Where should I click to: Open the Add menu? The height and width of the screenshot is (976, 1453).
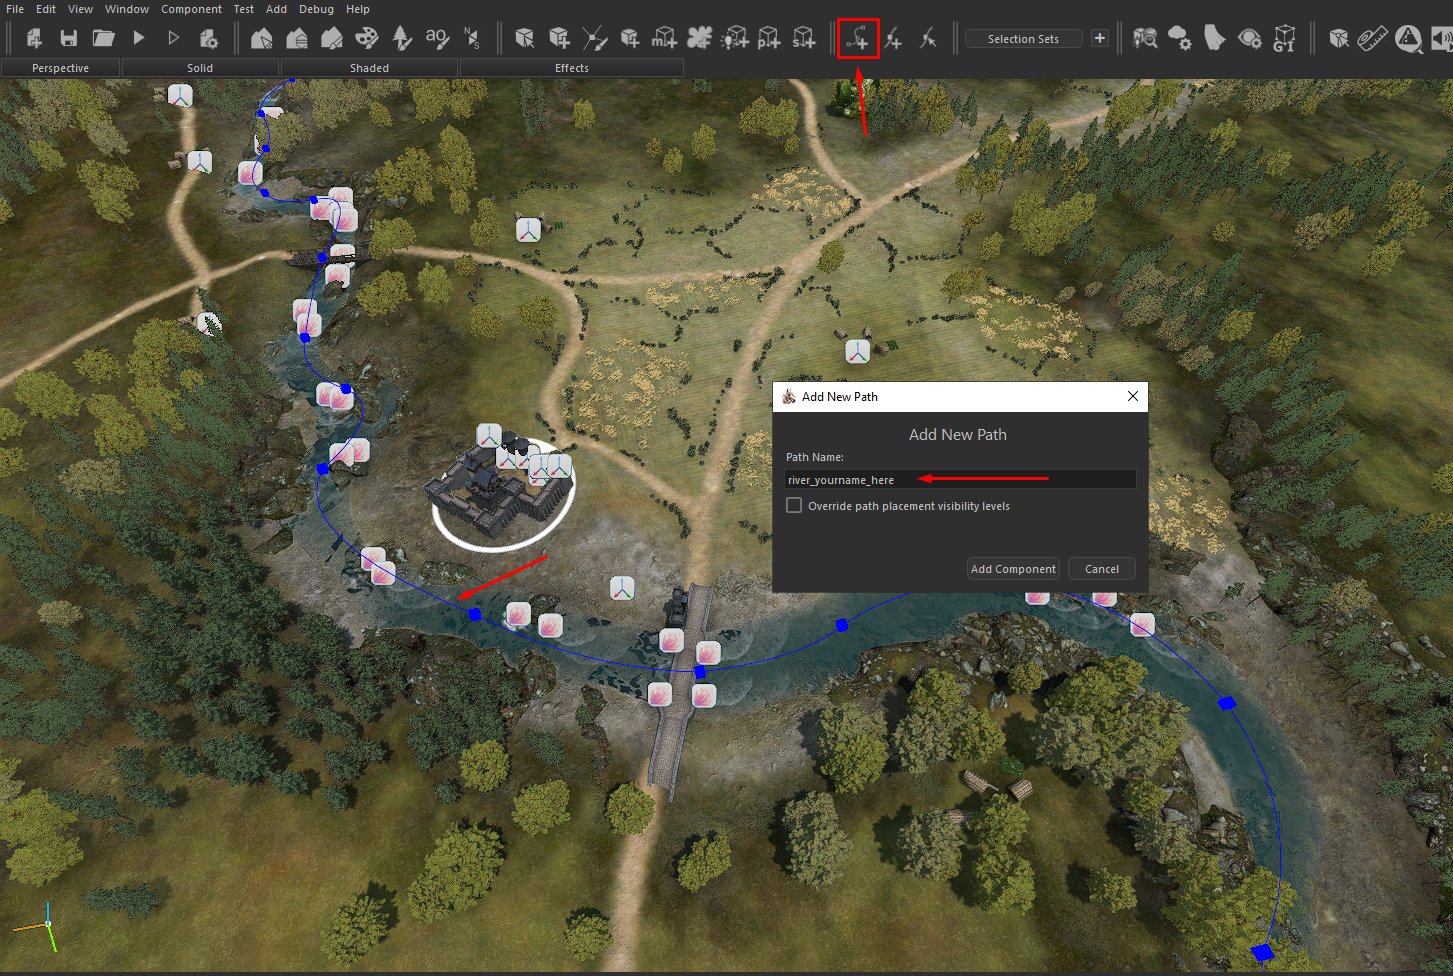coord(276,9)
